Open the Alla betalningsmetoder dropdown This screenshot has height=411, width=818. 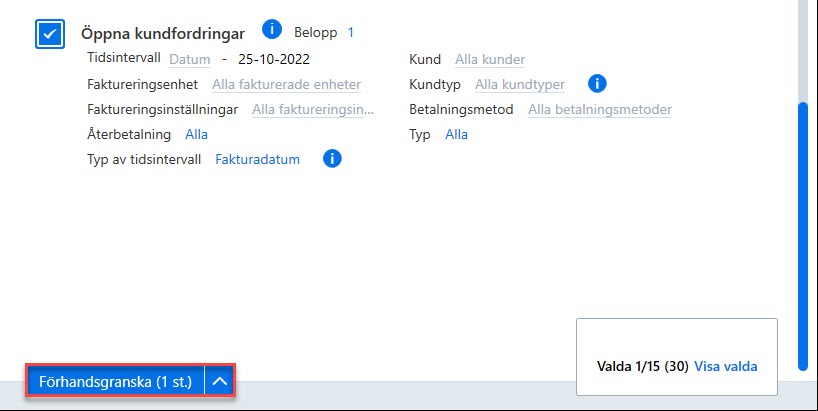click(x=600, y=110)
